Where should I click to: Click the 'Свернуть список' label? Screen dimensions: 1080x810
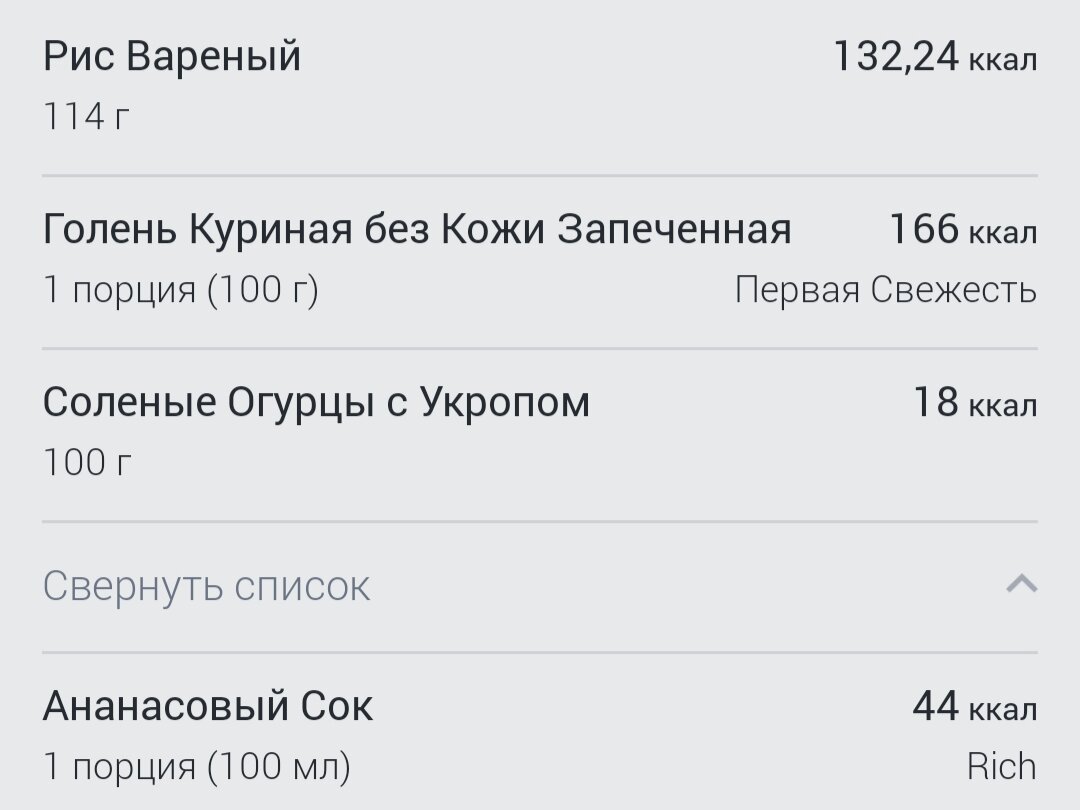click(207, 586)
